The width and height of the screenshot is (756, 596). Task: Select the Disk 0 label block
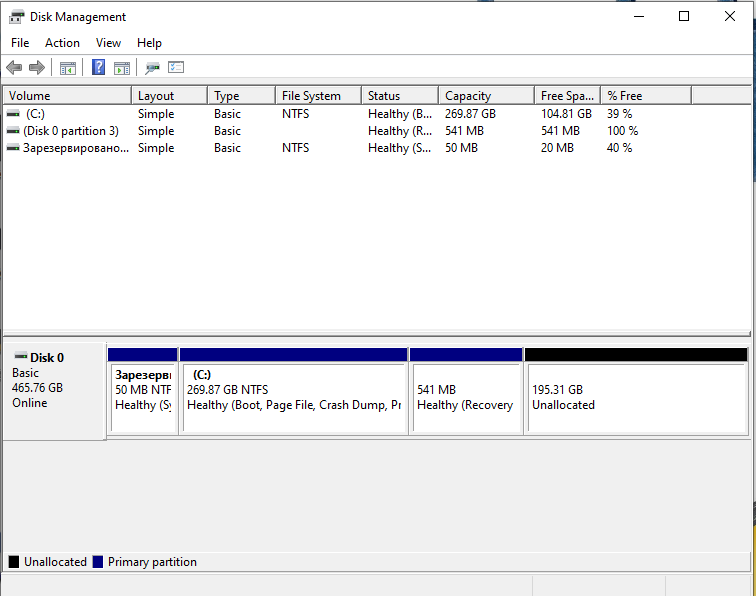[54, 391]
